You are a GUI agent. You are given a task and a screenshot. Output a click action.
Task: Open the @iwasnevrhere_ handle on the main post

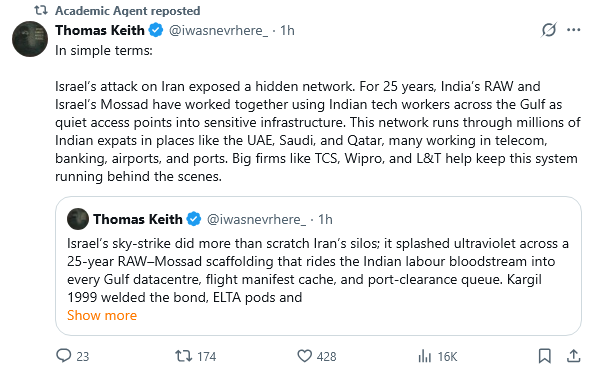coord(218,30)
